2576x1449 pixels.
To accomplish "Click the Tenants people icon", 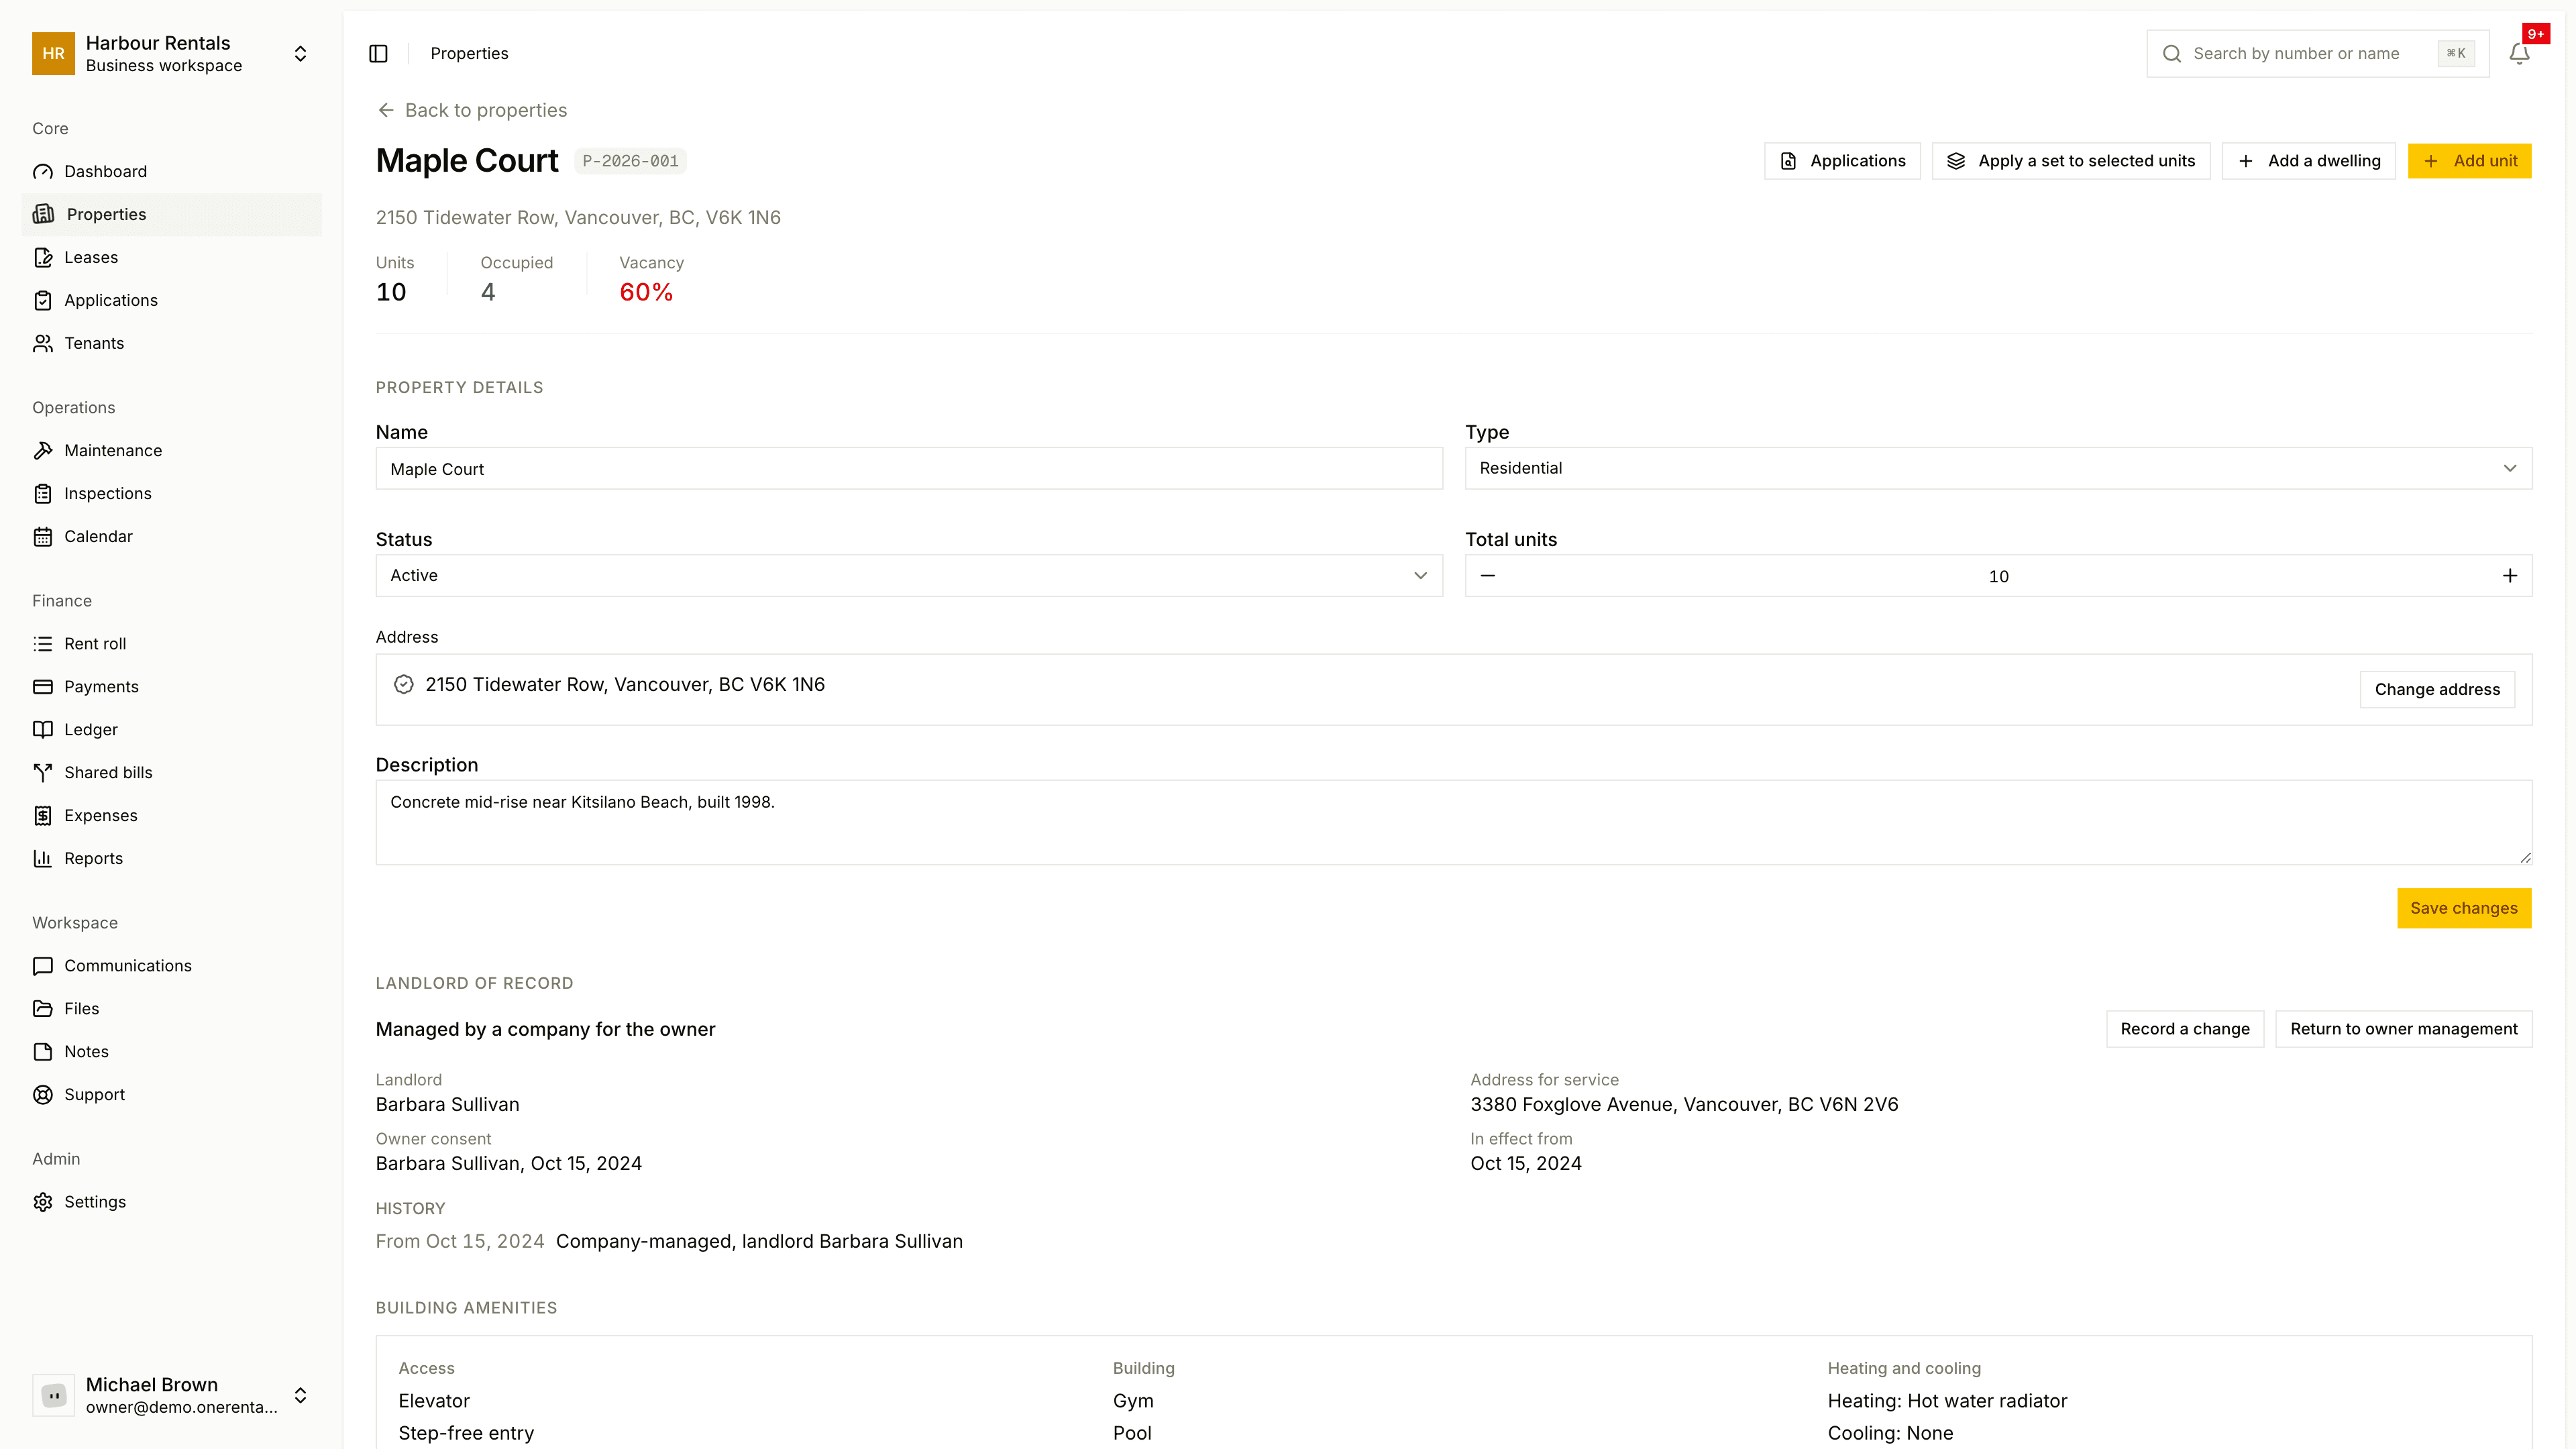I will 43,343.
